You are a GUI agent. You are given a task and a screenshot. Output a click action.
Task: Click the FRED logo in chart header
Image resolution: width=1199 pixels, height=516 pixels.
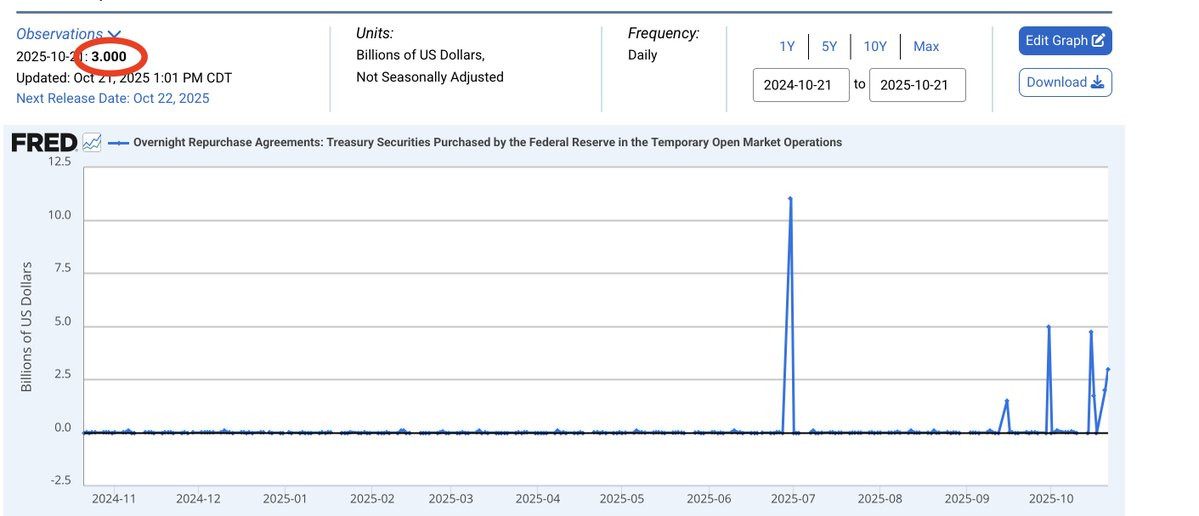pos(44,142)
